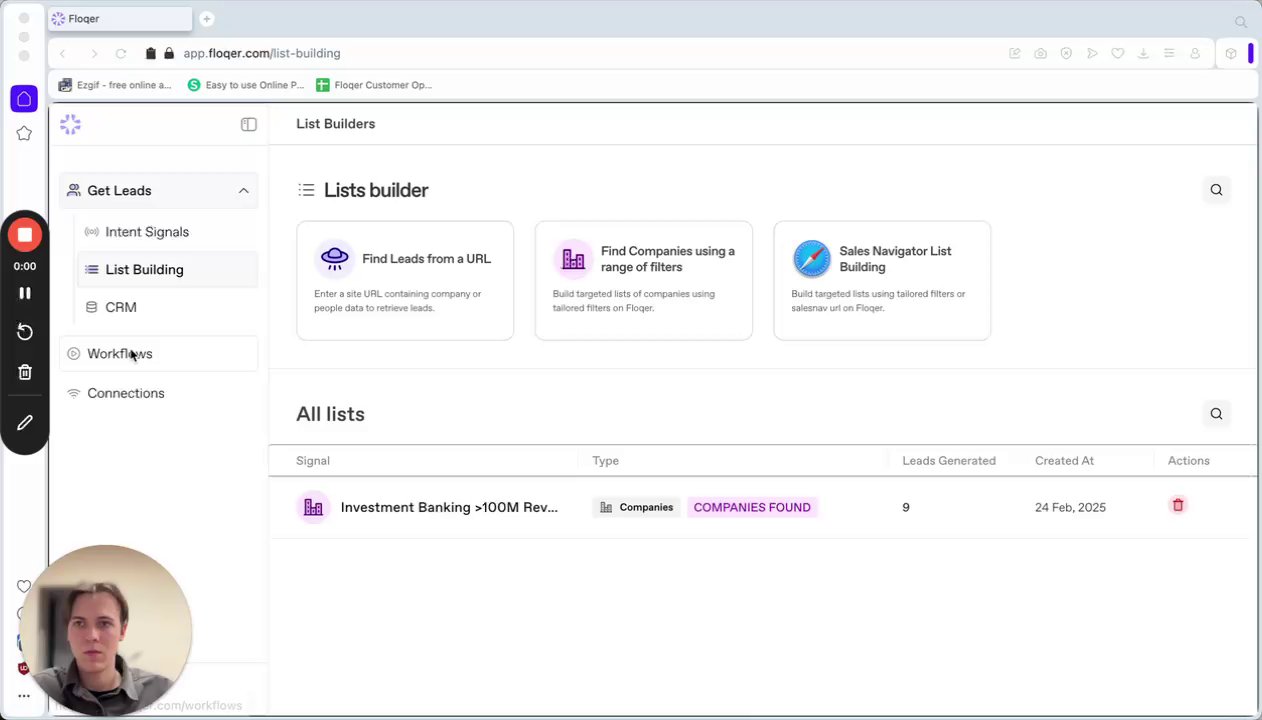Screen dimensions: 1262x720
Task: Click the search icon beside All lists
Action: [1216, 414]
